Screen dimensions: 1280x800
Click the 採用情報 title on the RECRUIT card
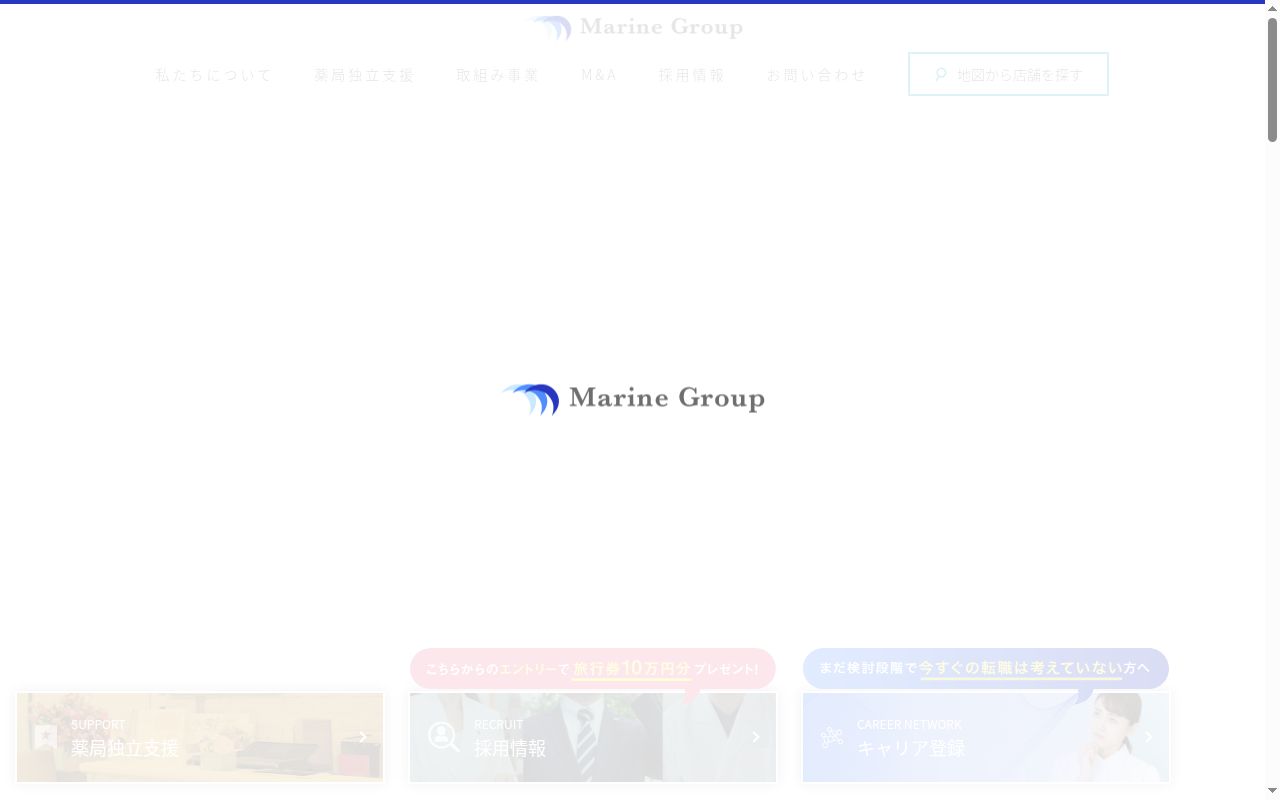[510, 748]
